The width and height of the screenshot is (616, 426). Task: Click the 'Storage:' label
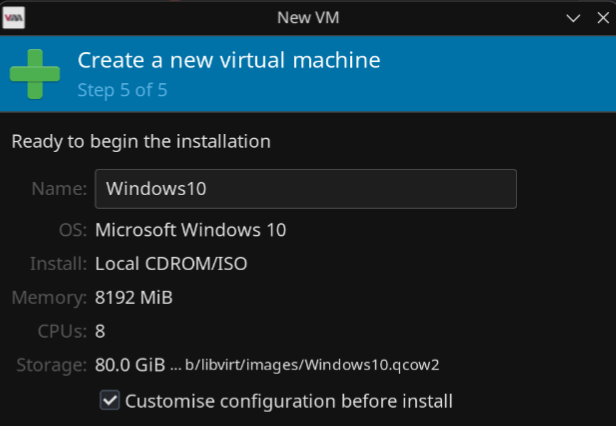pos(51,365)
